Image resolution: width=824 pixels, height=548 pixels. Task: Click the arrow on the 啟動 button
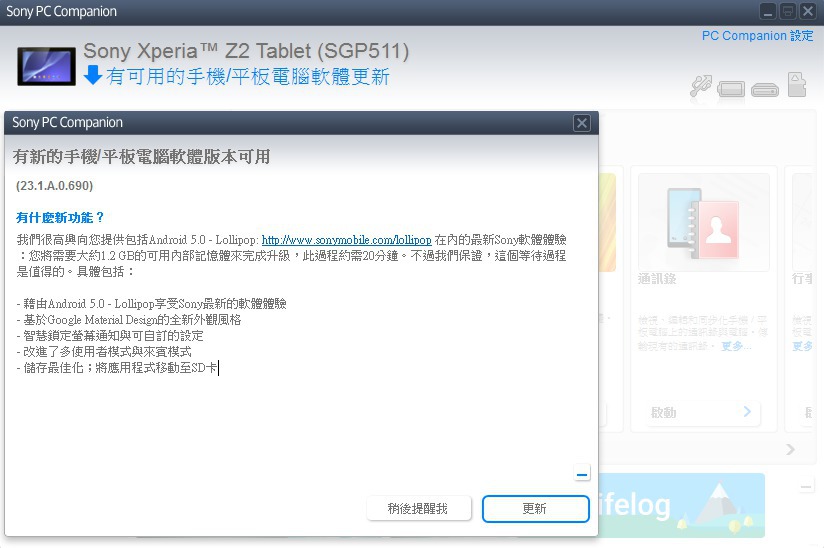pyautogui.click(x=747, y=411)
